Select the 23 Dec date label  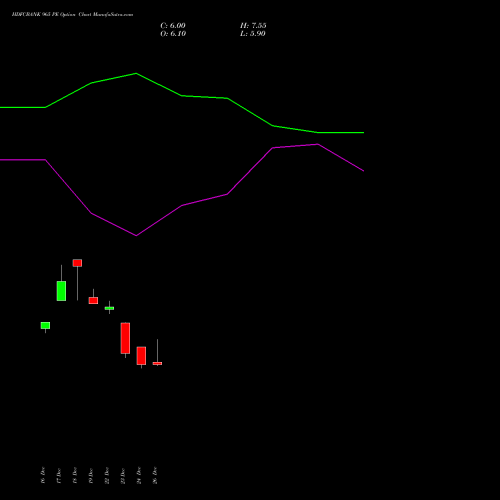[x=123, y=475]
